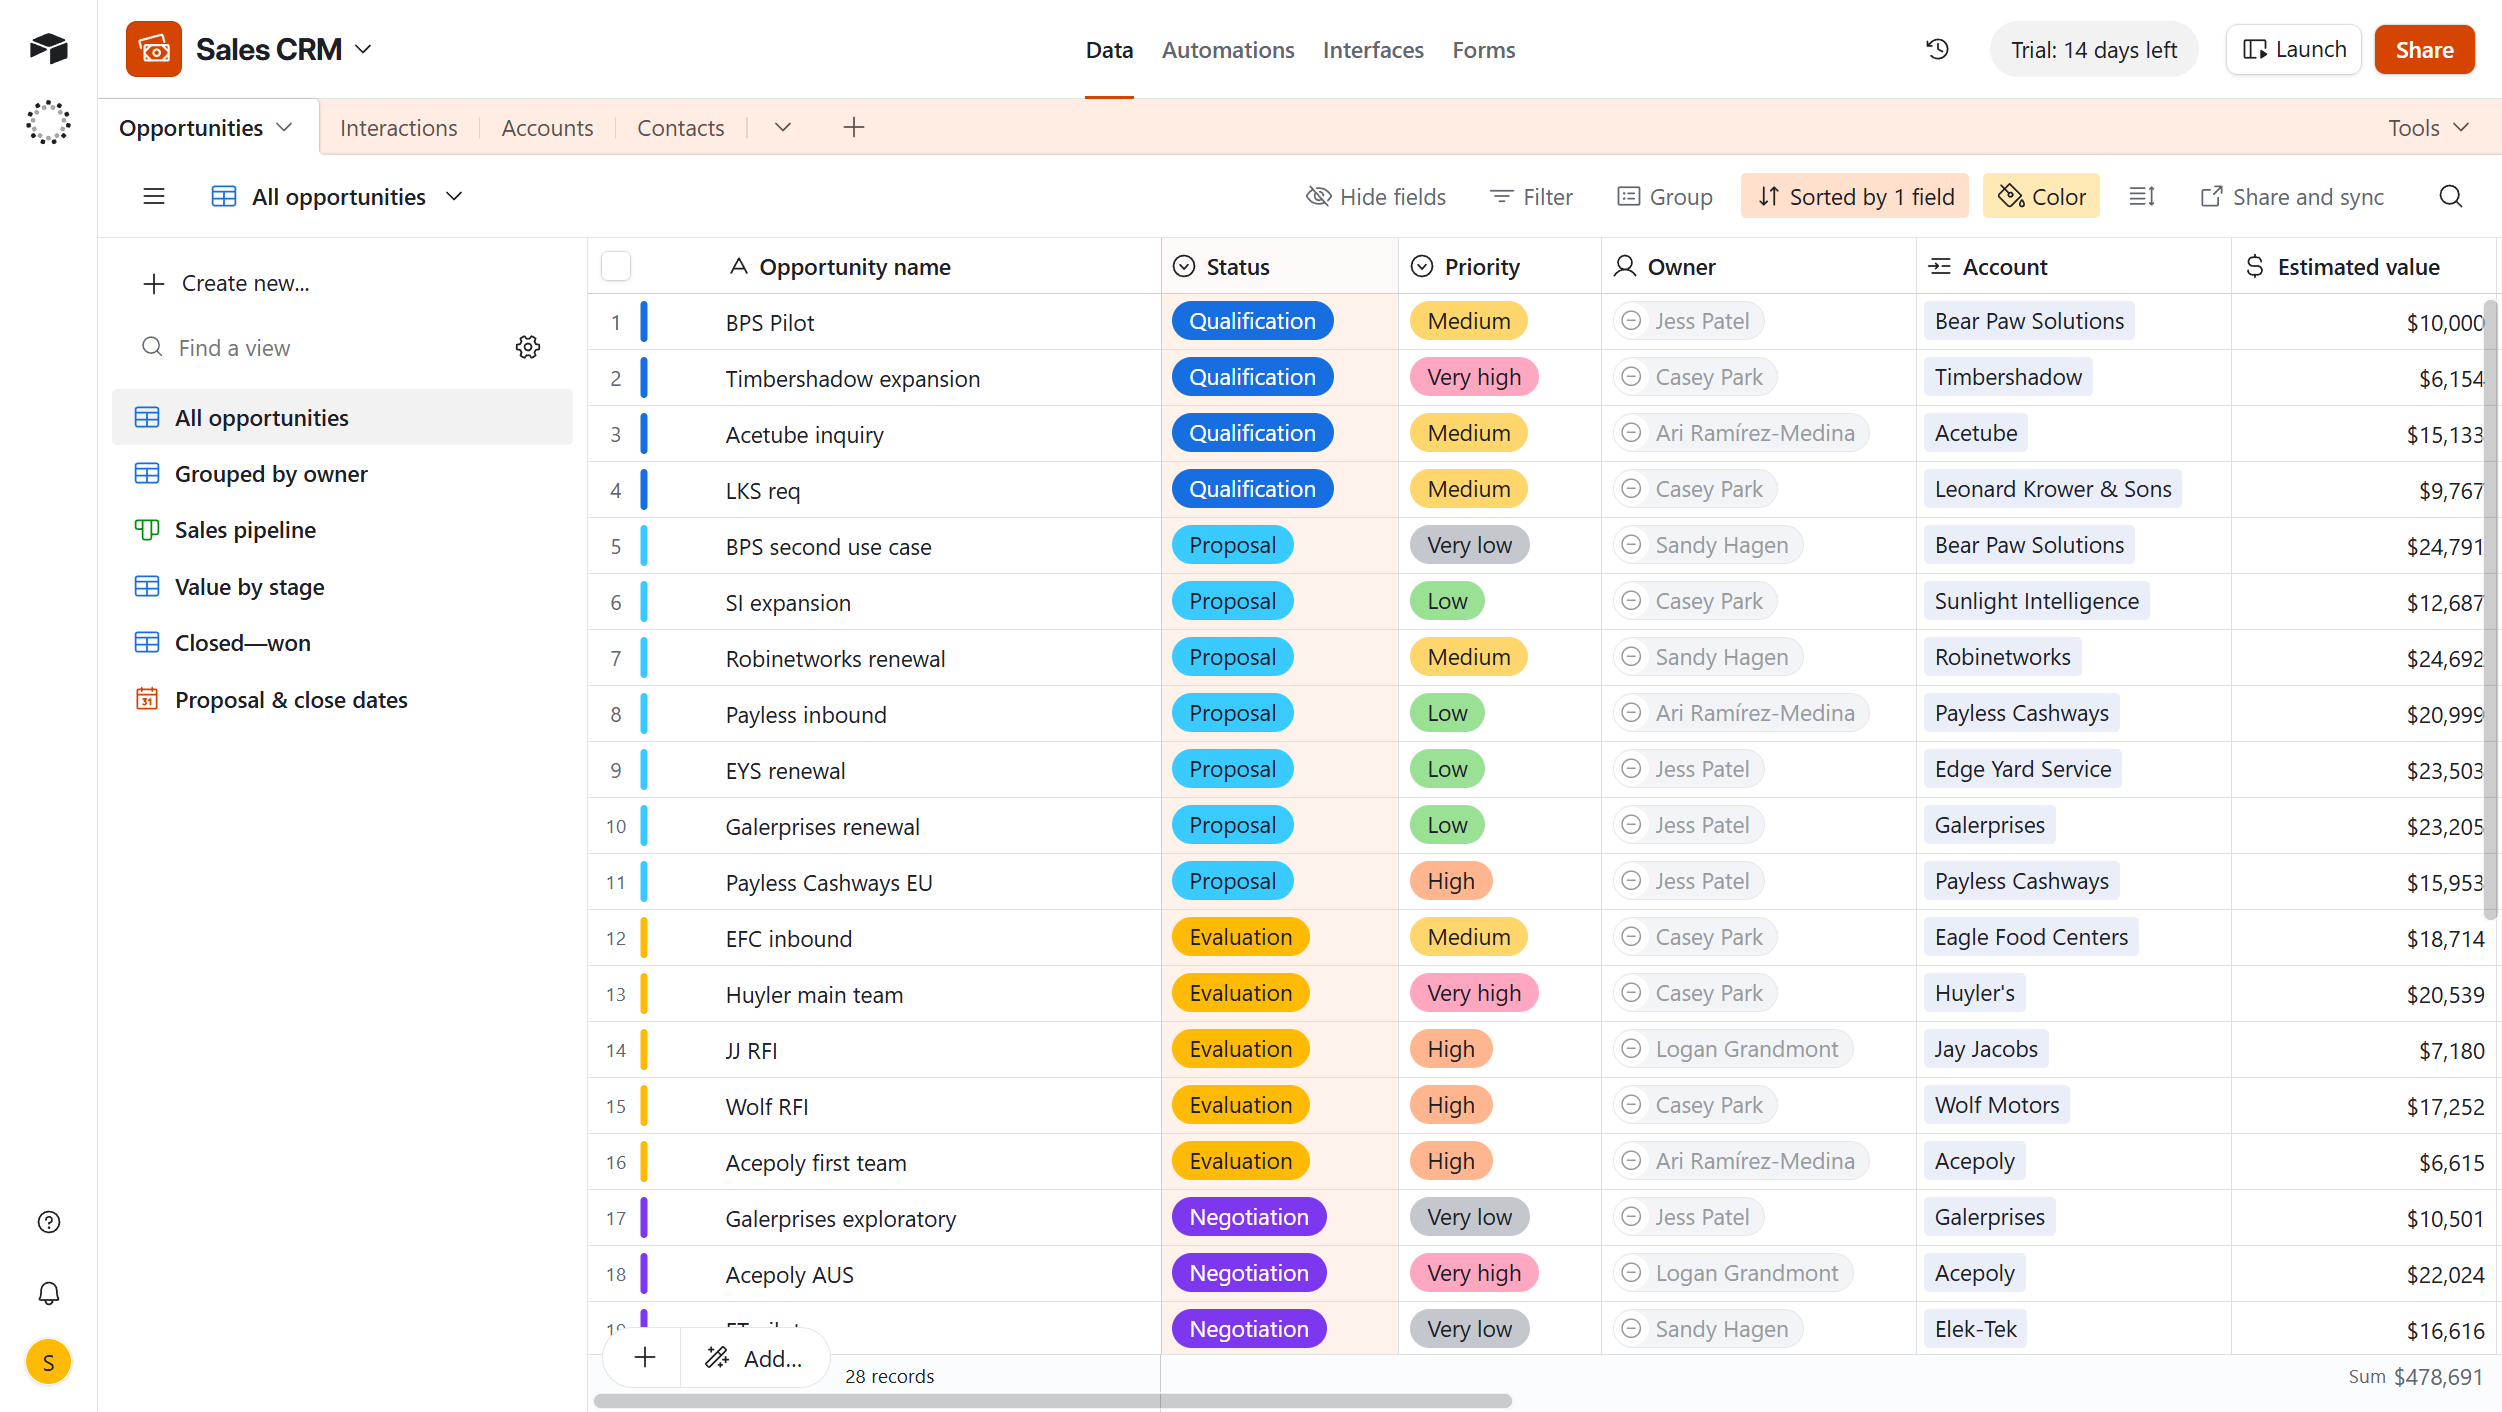Open the base history via clock icon
Image resolution: width=2502 pixels, height=1412 pixels.
(1938, 48)
